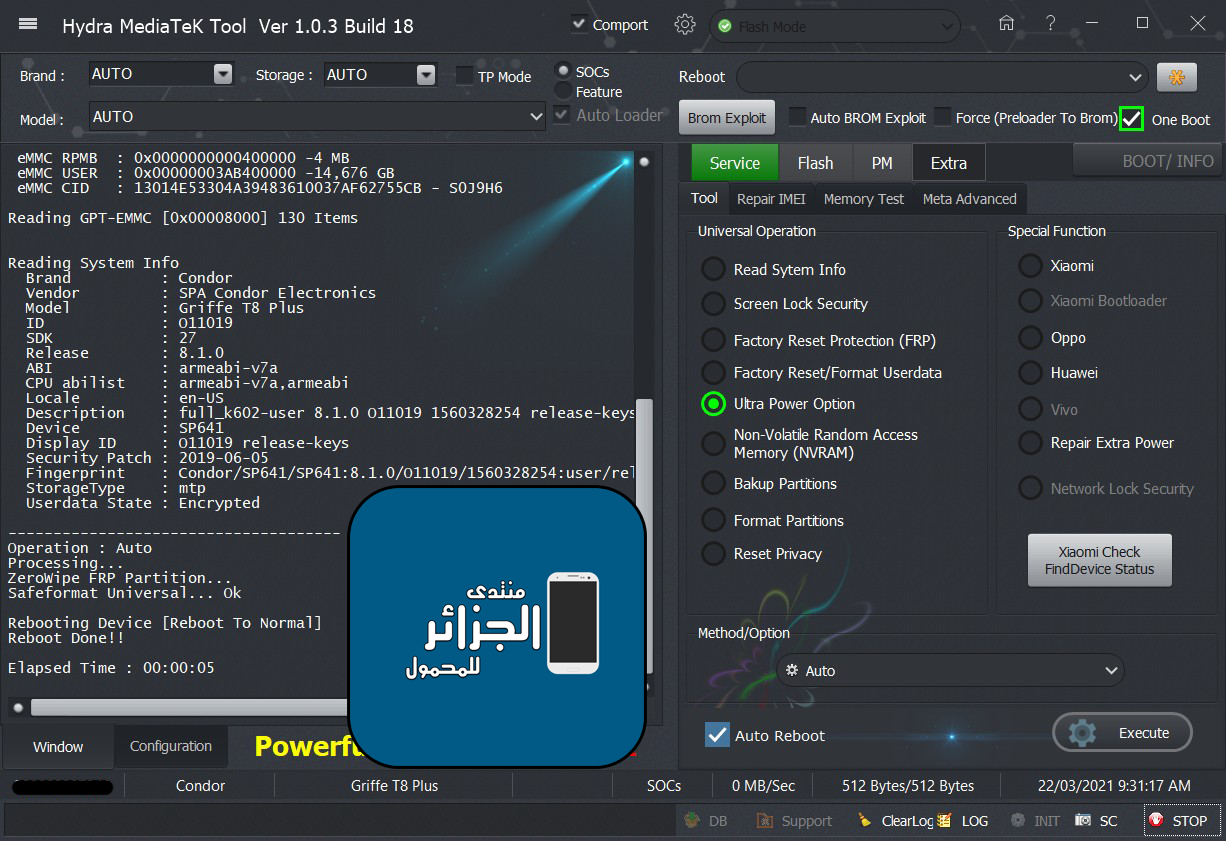
Task: Toggle the One Boot checkbox
Action: [x=1131, y=118]
